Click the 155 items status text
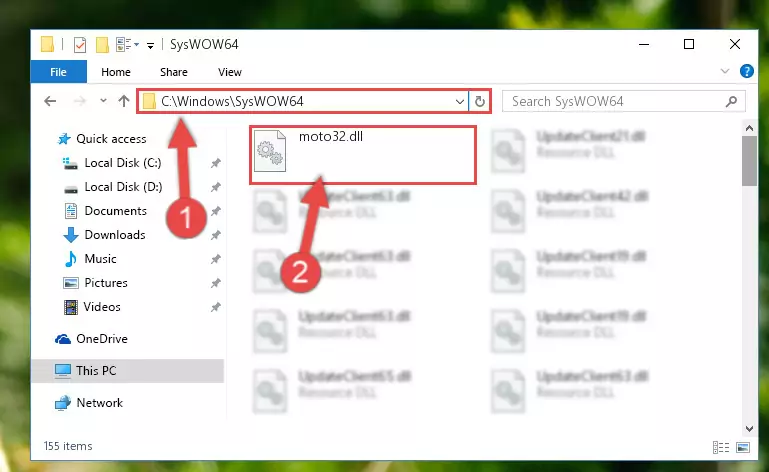Viewport: 769px width, 472px height. coord(68,446)
